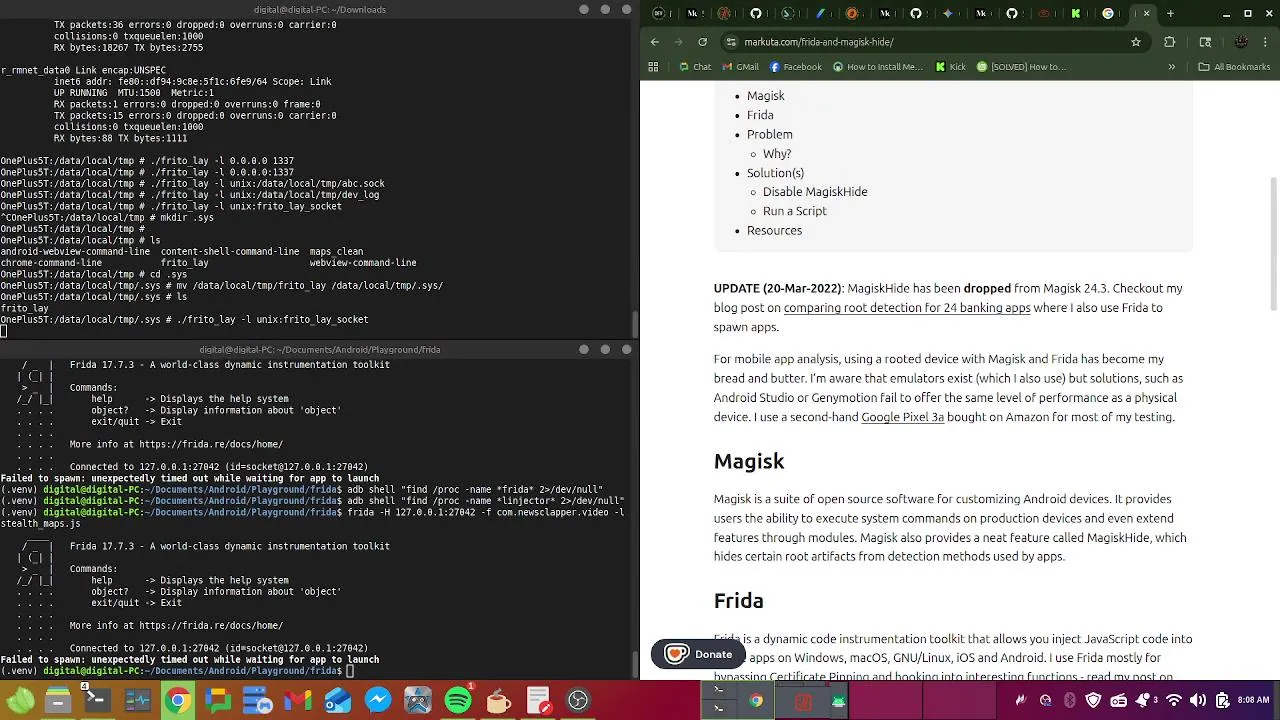1280x720 pixels.
Task: Switch to the Google tab in Chrome
Action: click(x=1108, y=14)
